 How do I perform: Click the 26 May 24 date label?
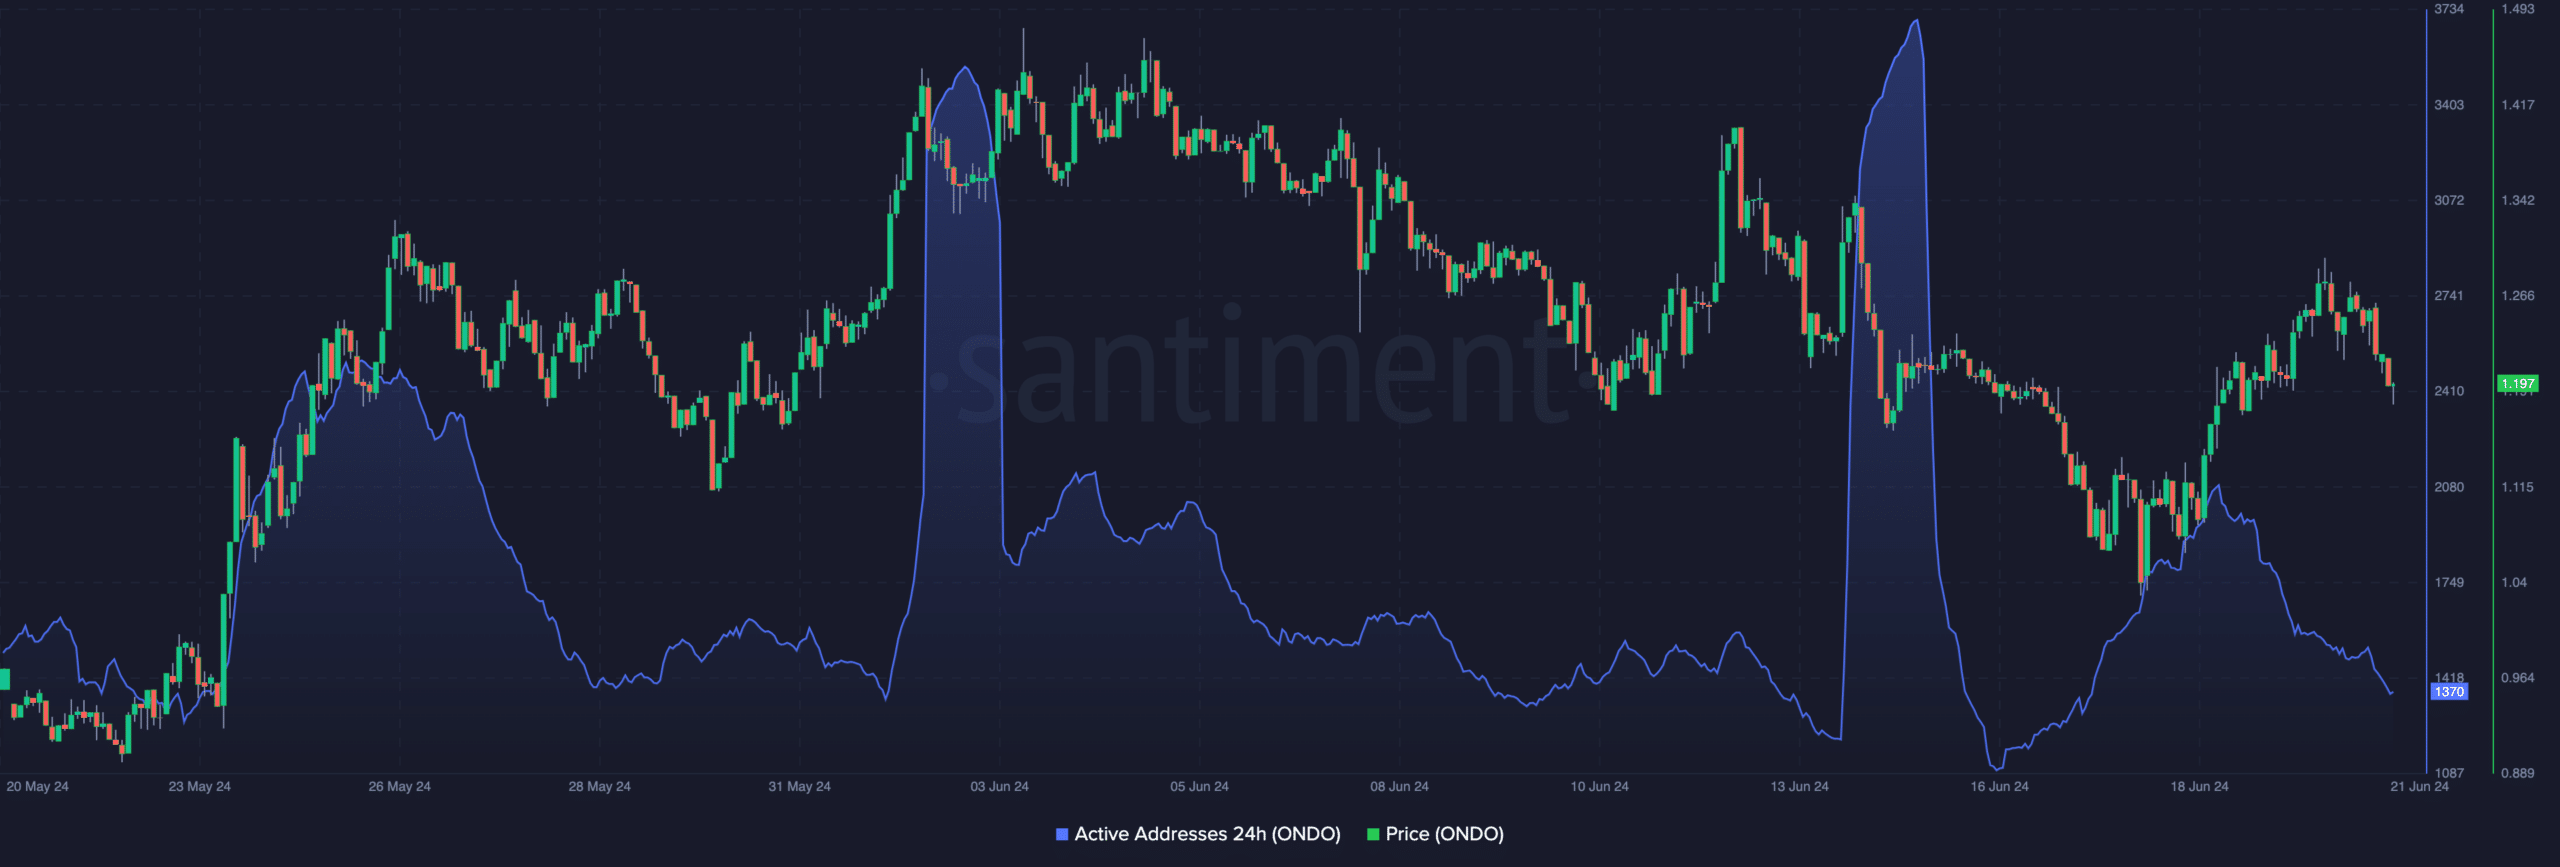399,787
